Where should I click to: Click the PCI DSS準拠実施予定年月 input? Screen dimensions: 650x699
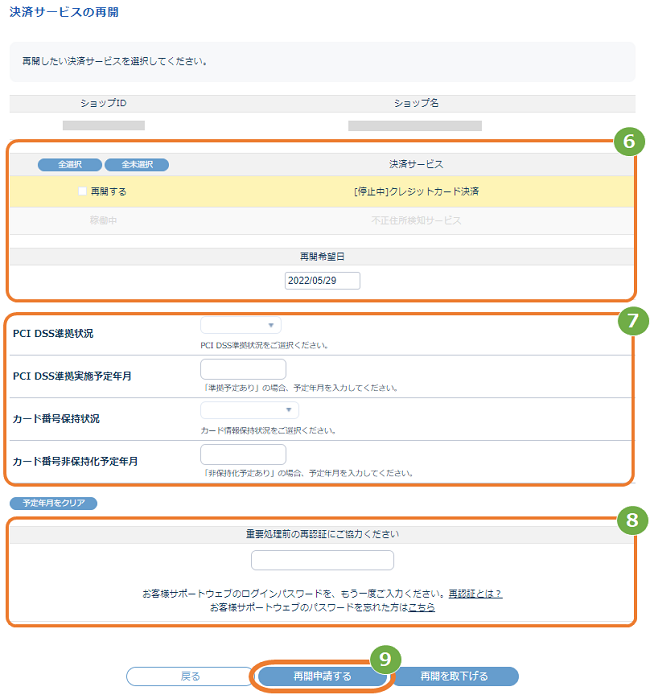click(x=243, y=369)
